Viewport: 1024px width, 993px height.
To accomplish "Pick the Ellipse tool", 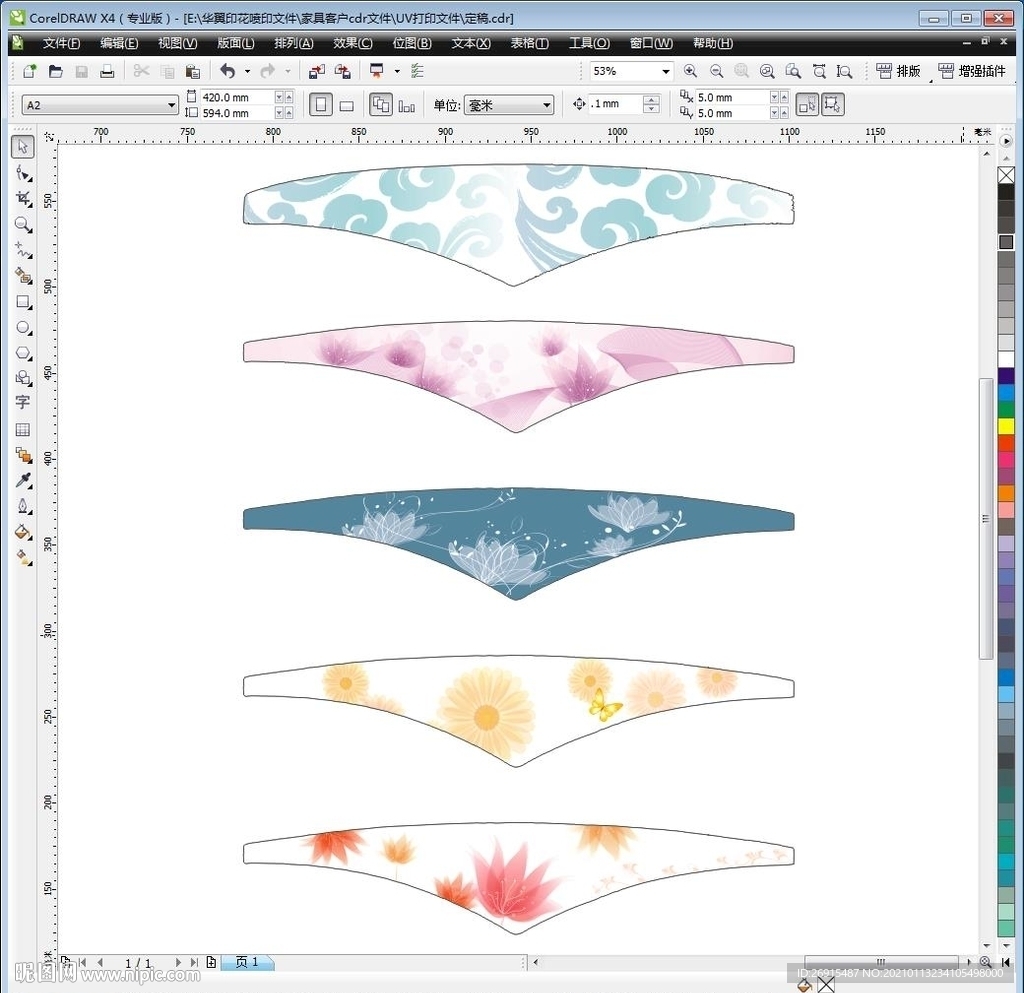I will 23,327.
